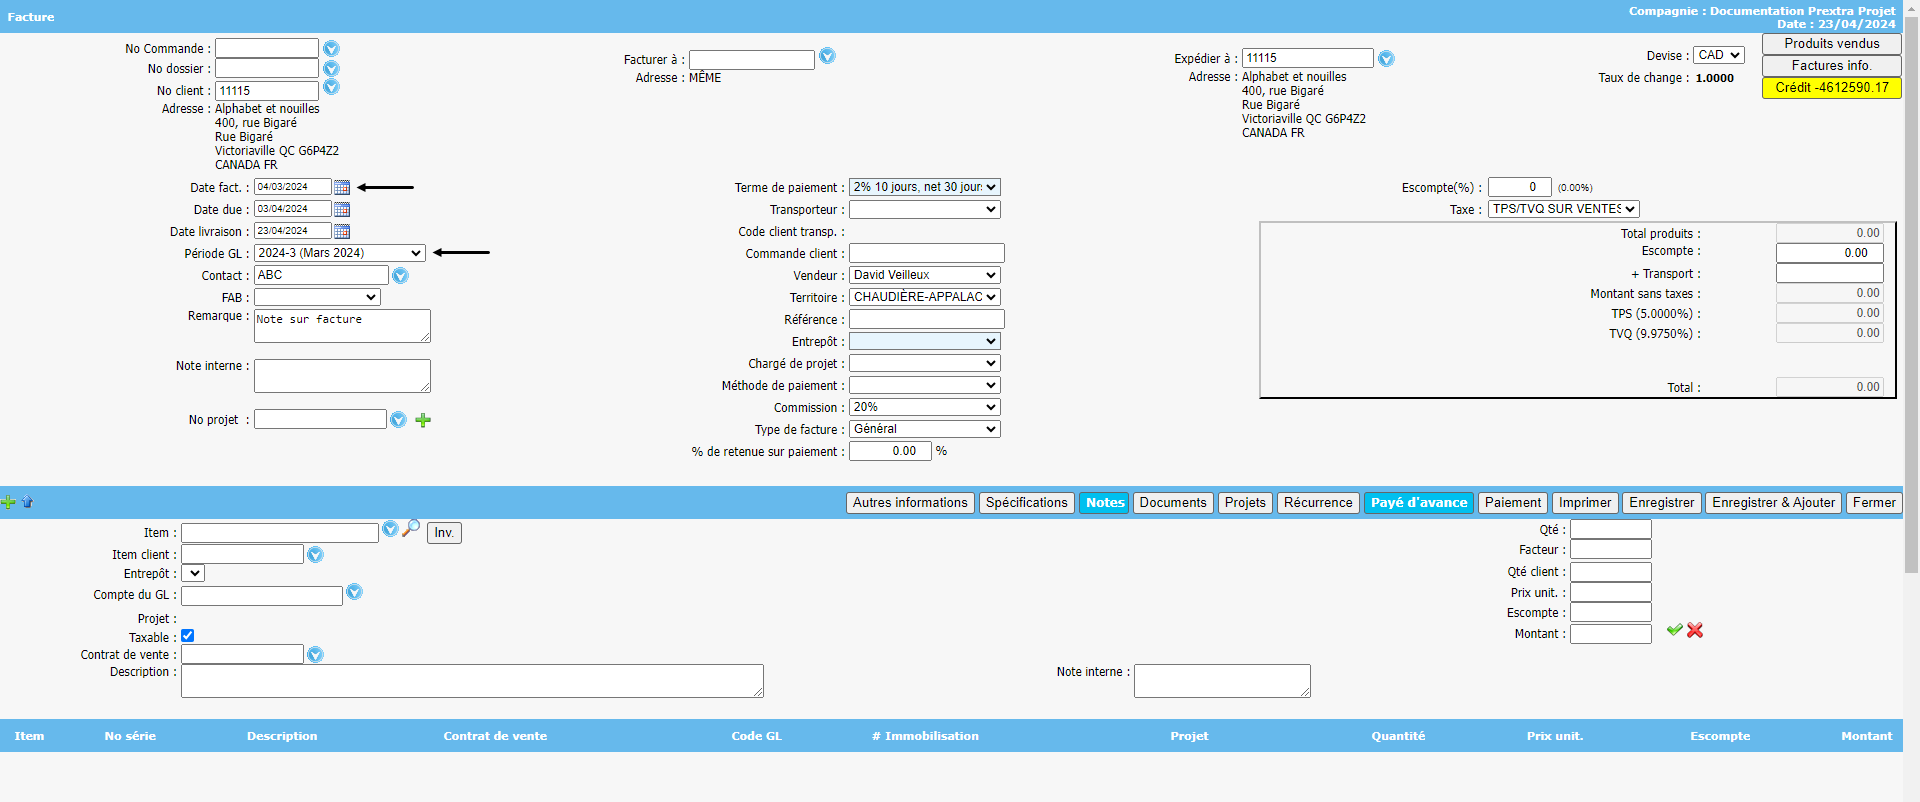Click the yellow Crédit balance button
Image resolution: width=1920 pixels, height=802 pixels.
(x=1831, y=88)
